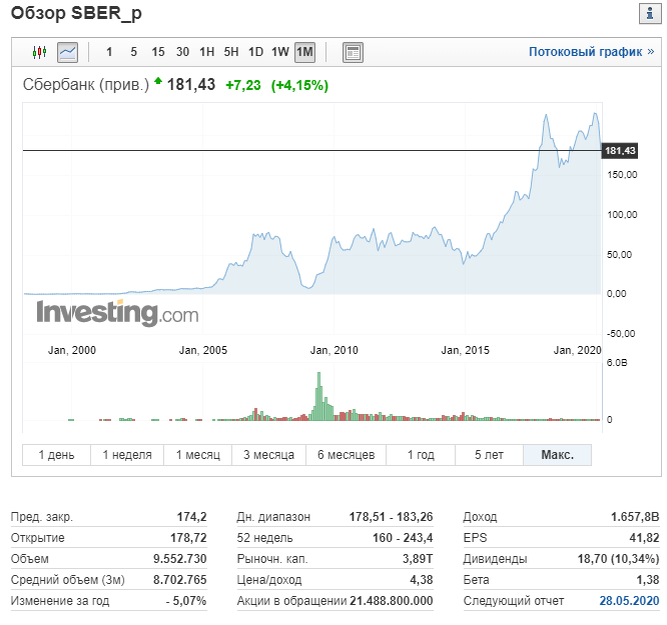Viewport: 667px width, 625px height.
Task: Select the 1 год range tab
Action: tap(421, 455)
